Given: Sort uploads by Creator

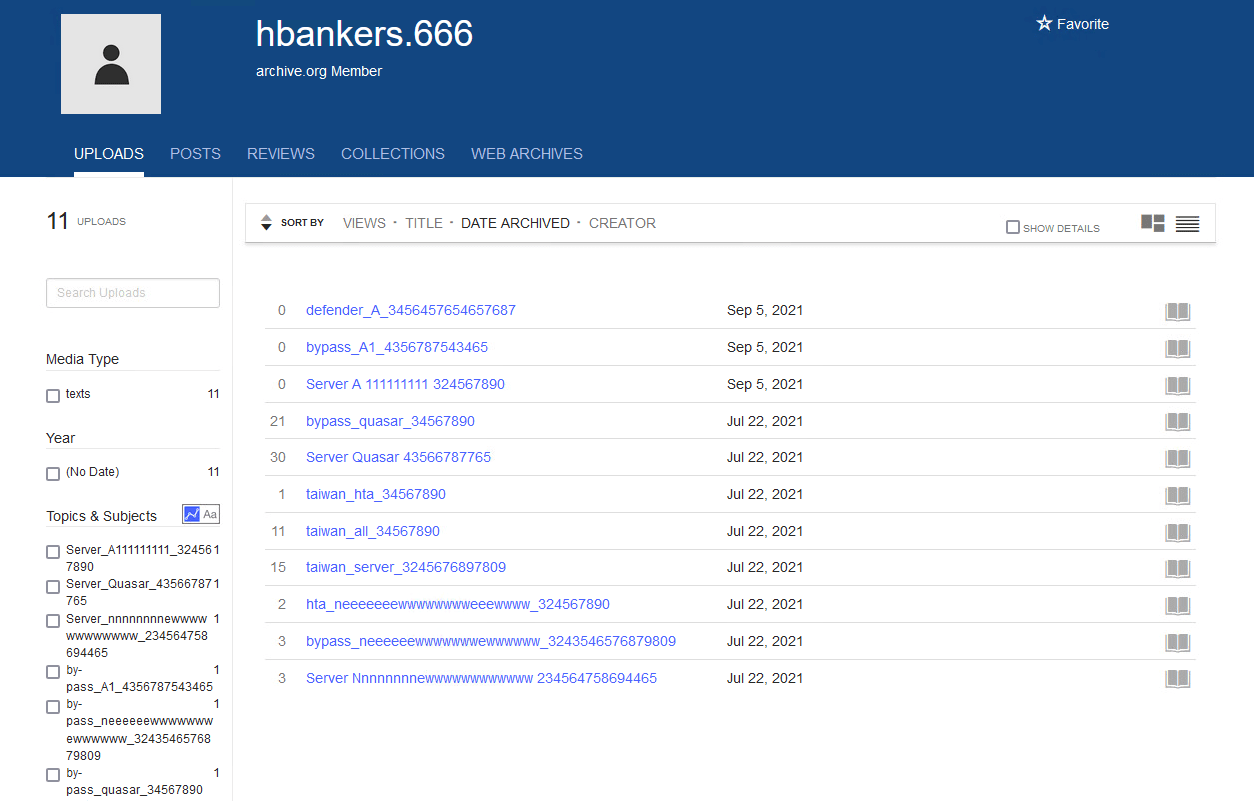Looking at the screenshot, I should pyautogui.click(x=622, y=223).
